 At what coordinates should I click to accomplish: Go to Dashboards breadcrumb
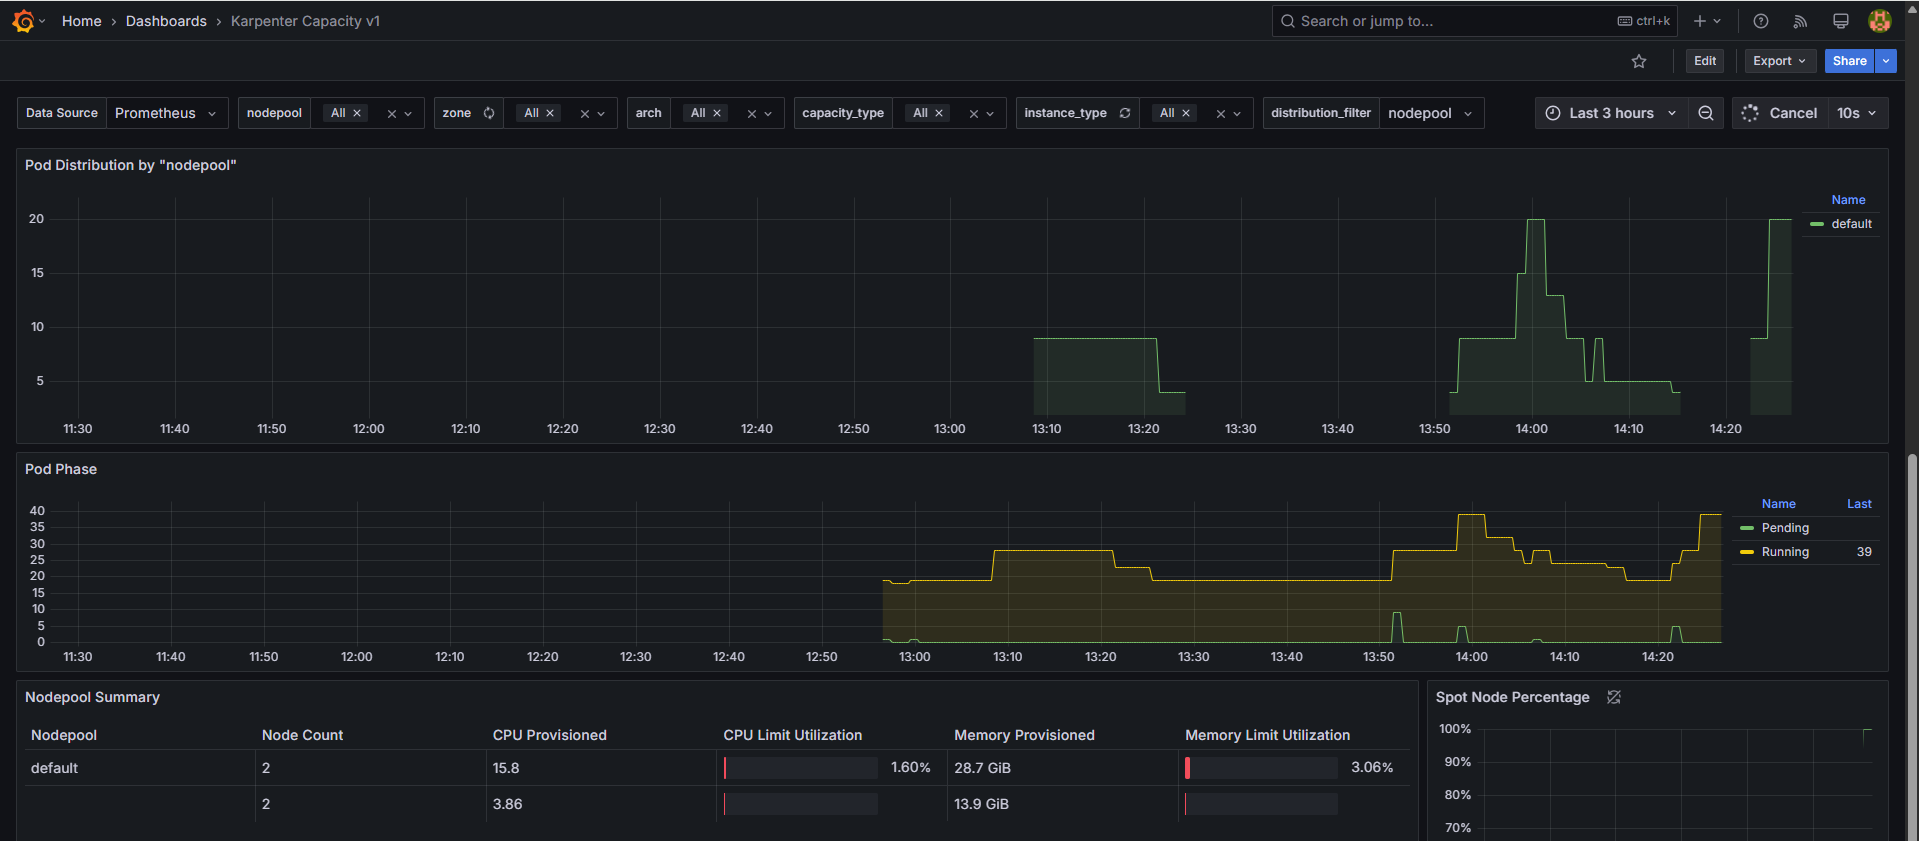166,21
